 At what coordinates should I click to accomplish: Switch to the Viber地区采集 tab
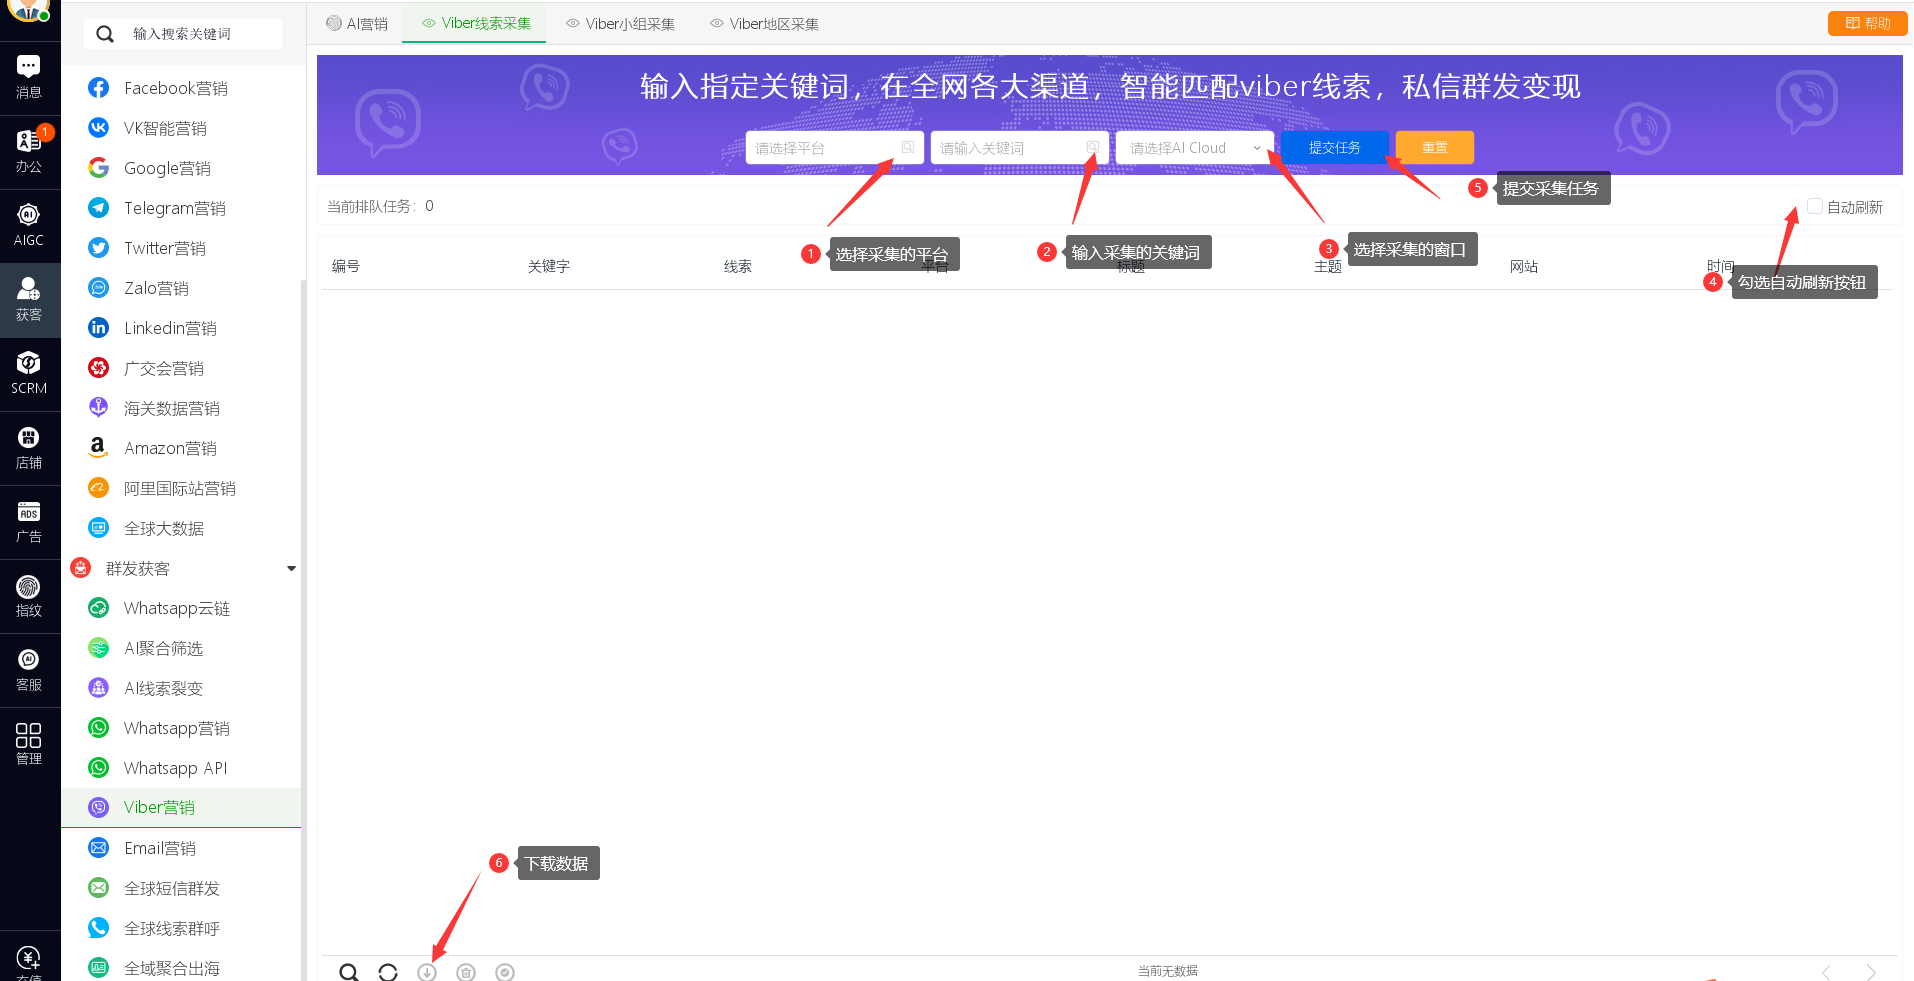(764, 24)
